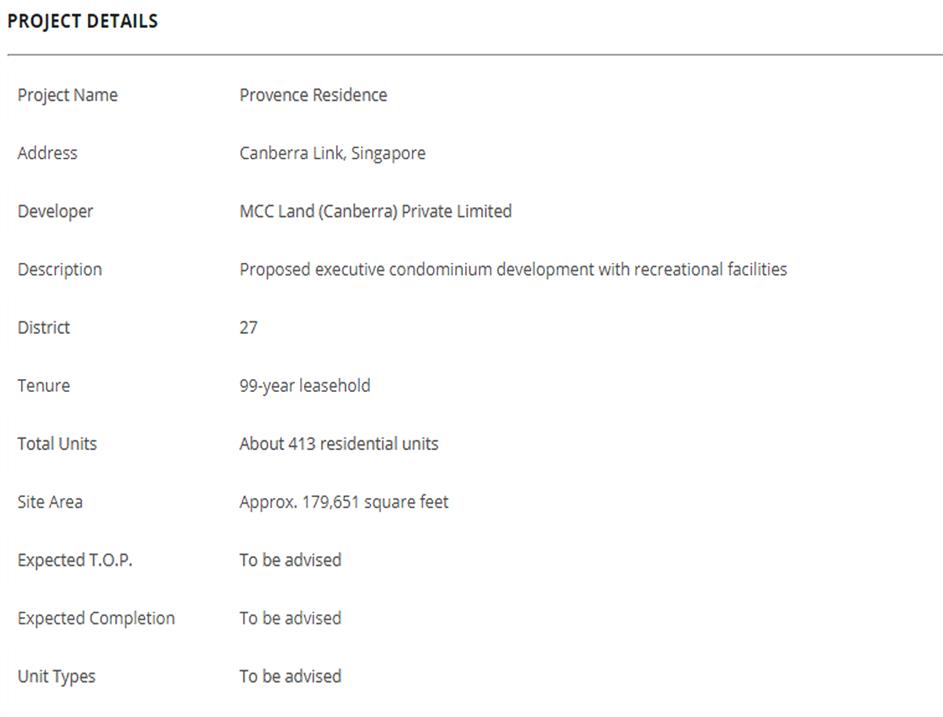Image resolution: width=943 pixels, height=717 pixels.
Task: Click the Developer label
Action: (55, 211)
